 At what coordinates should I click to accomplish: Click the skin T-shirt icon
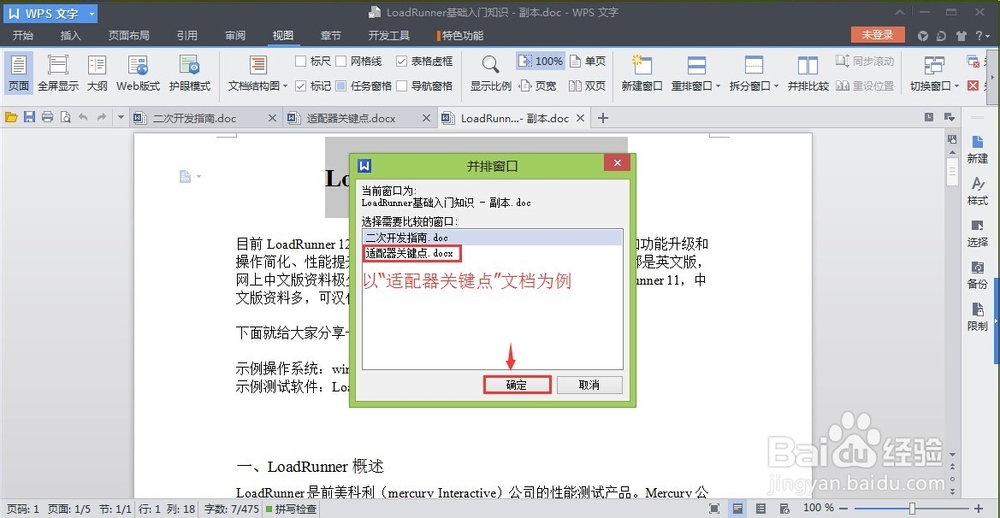point(961,36)
